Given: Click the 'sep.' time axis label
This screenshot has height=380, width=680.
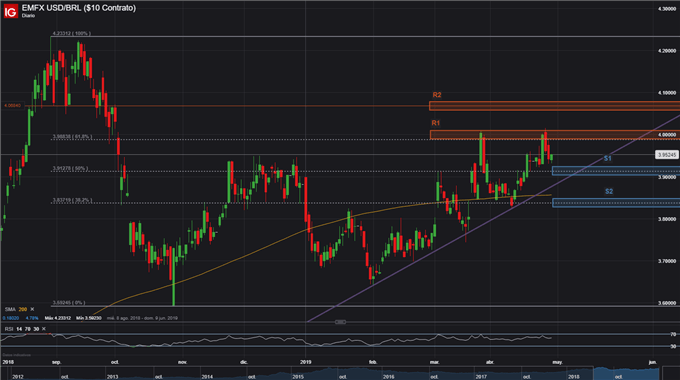Looking at the screenshot, I should point(56,362).
